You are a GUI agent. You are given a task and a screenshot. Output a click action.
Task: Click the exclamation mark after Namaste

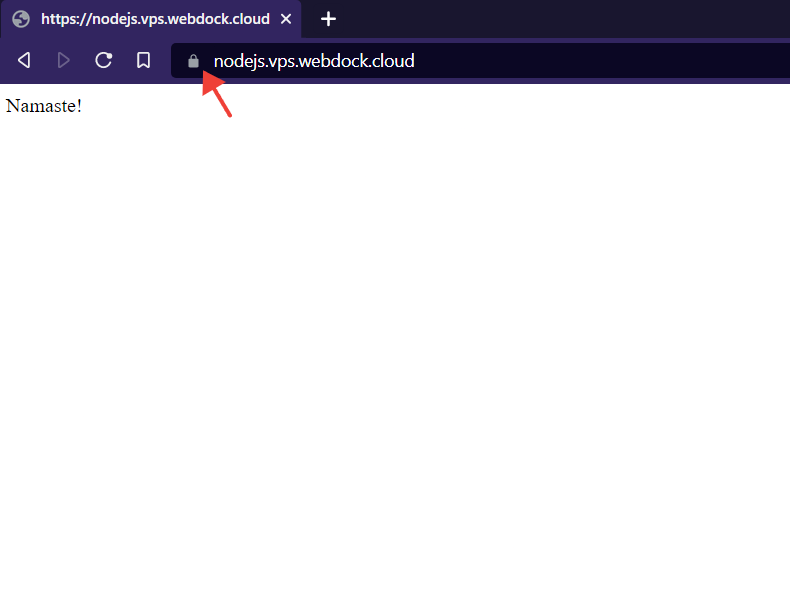click(79, 106)
